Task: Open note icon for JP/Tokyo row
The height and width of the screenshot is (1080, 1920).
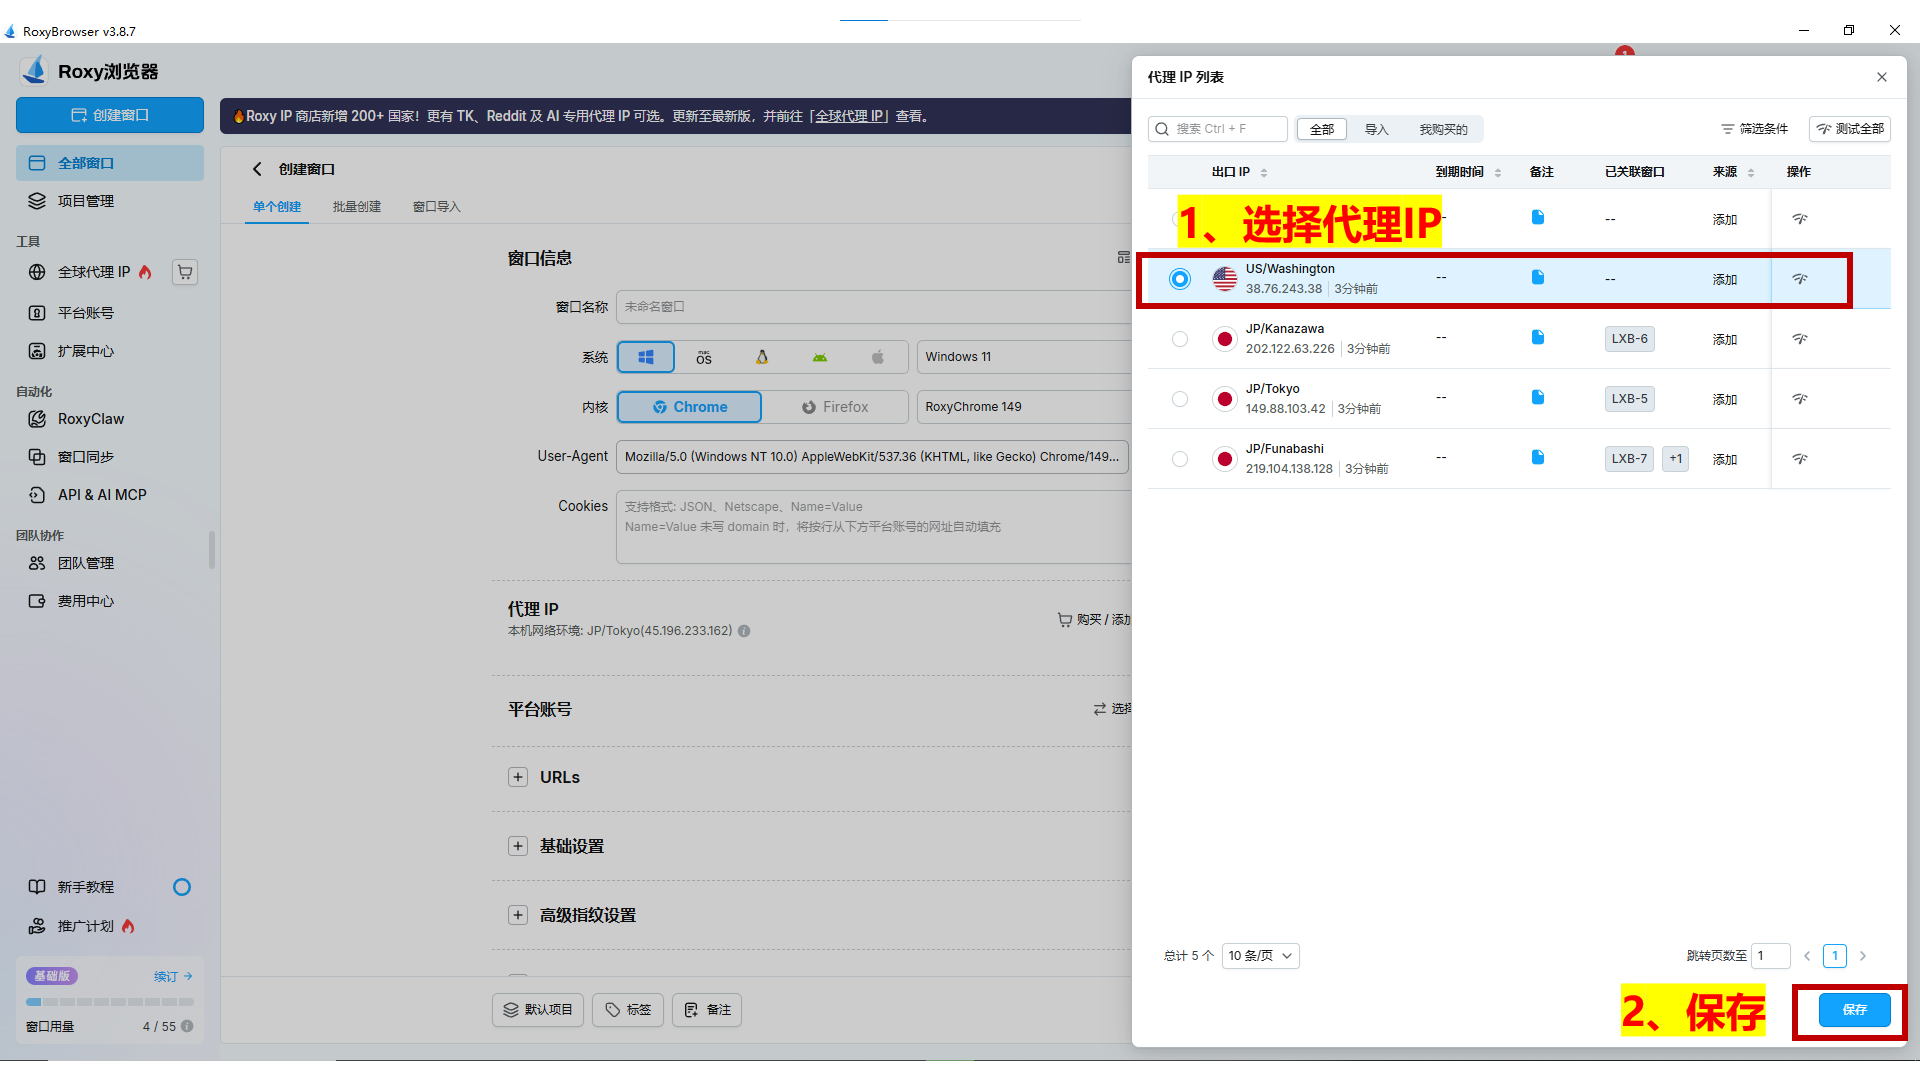Action: tap(1538, 397)
